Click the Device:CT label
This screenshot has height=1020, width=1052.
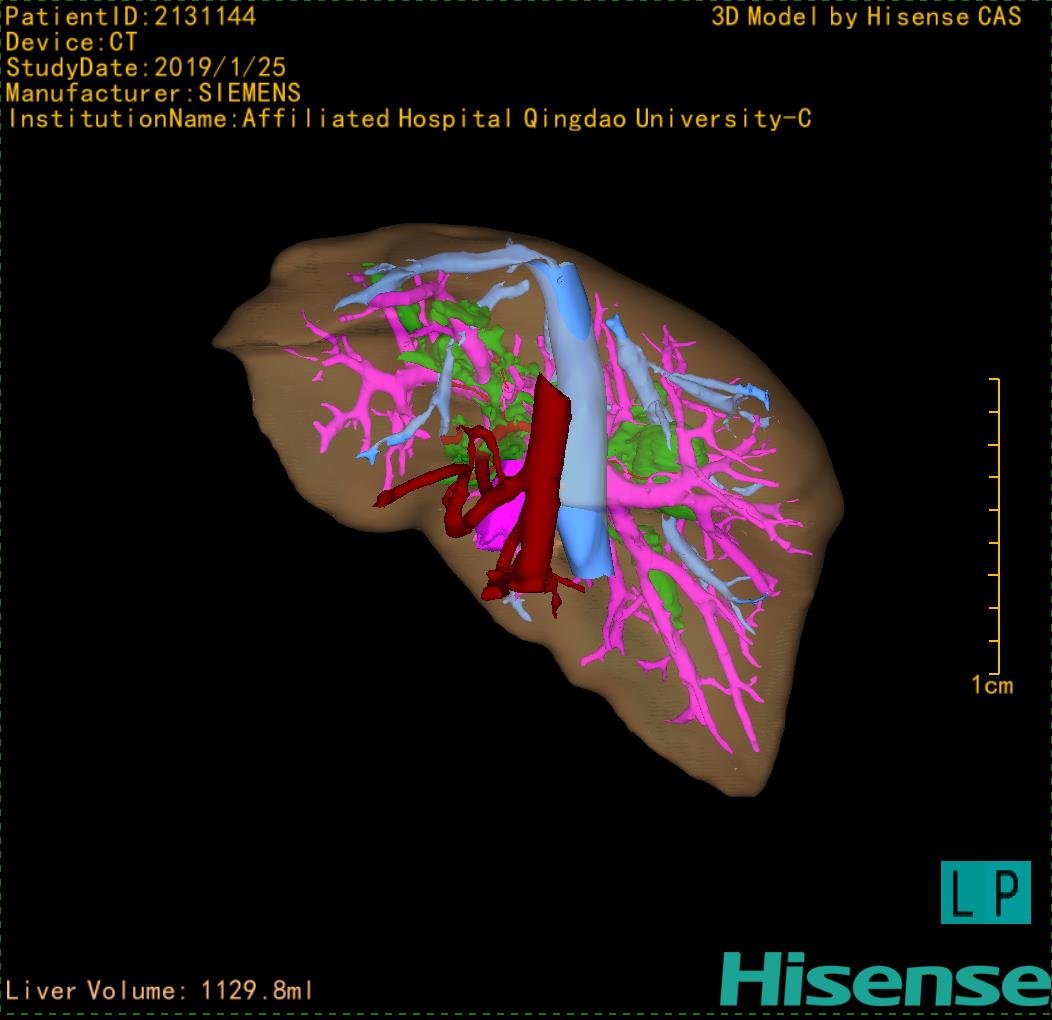71,42
